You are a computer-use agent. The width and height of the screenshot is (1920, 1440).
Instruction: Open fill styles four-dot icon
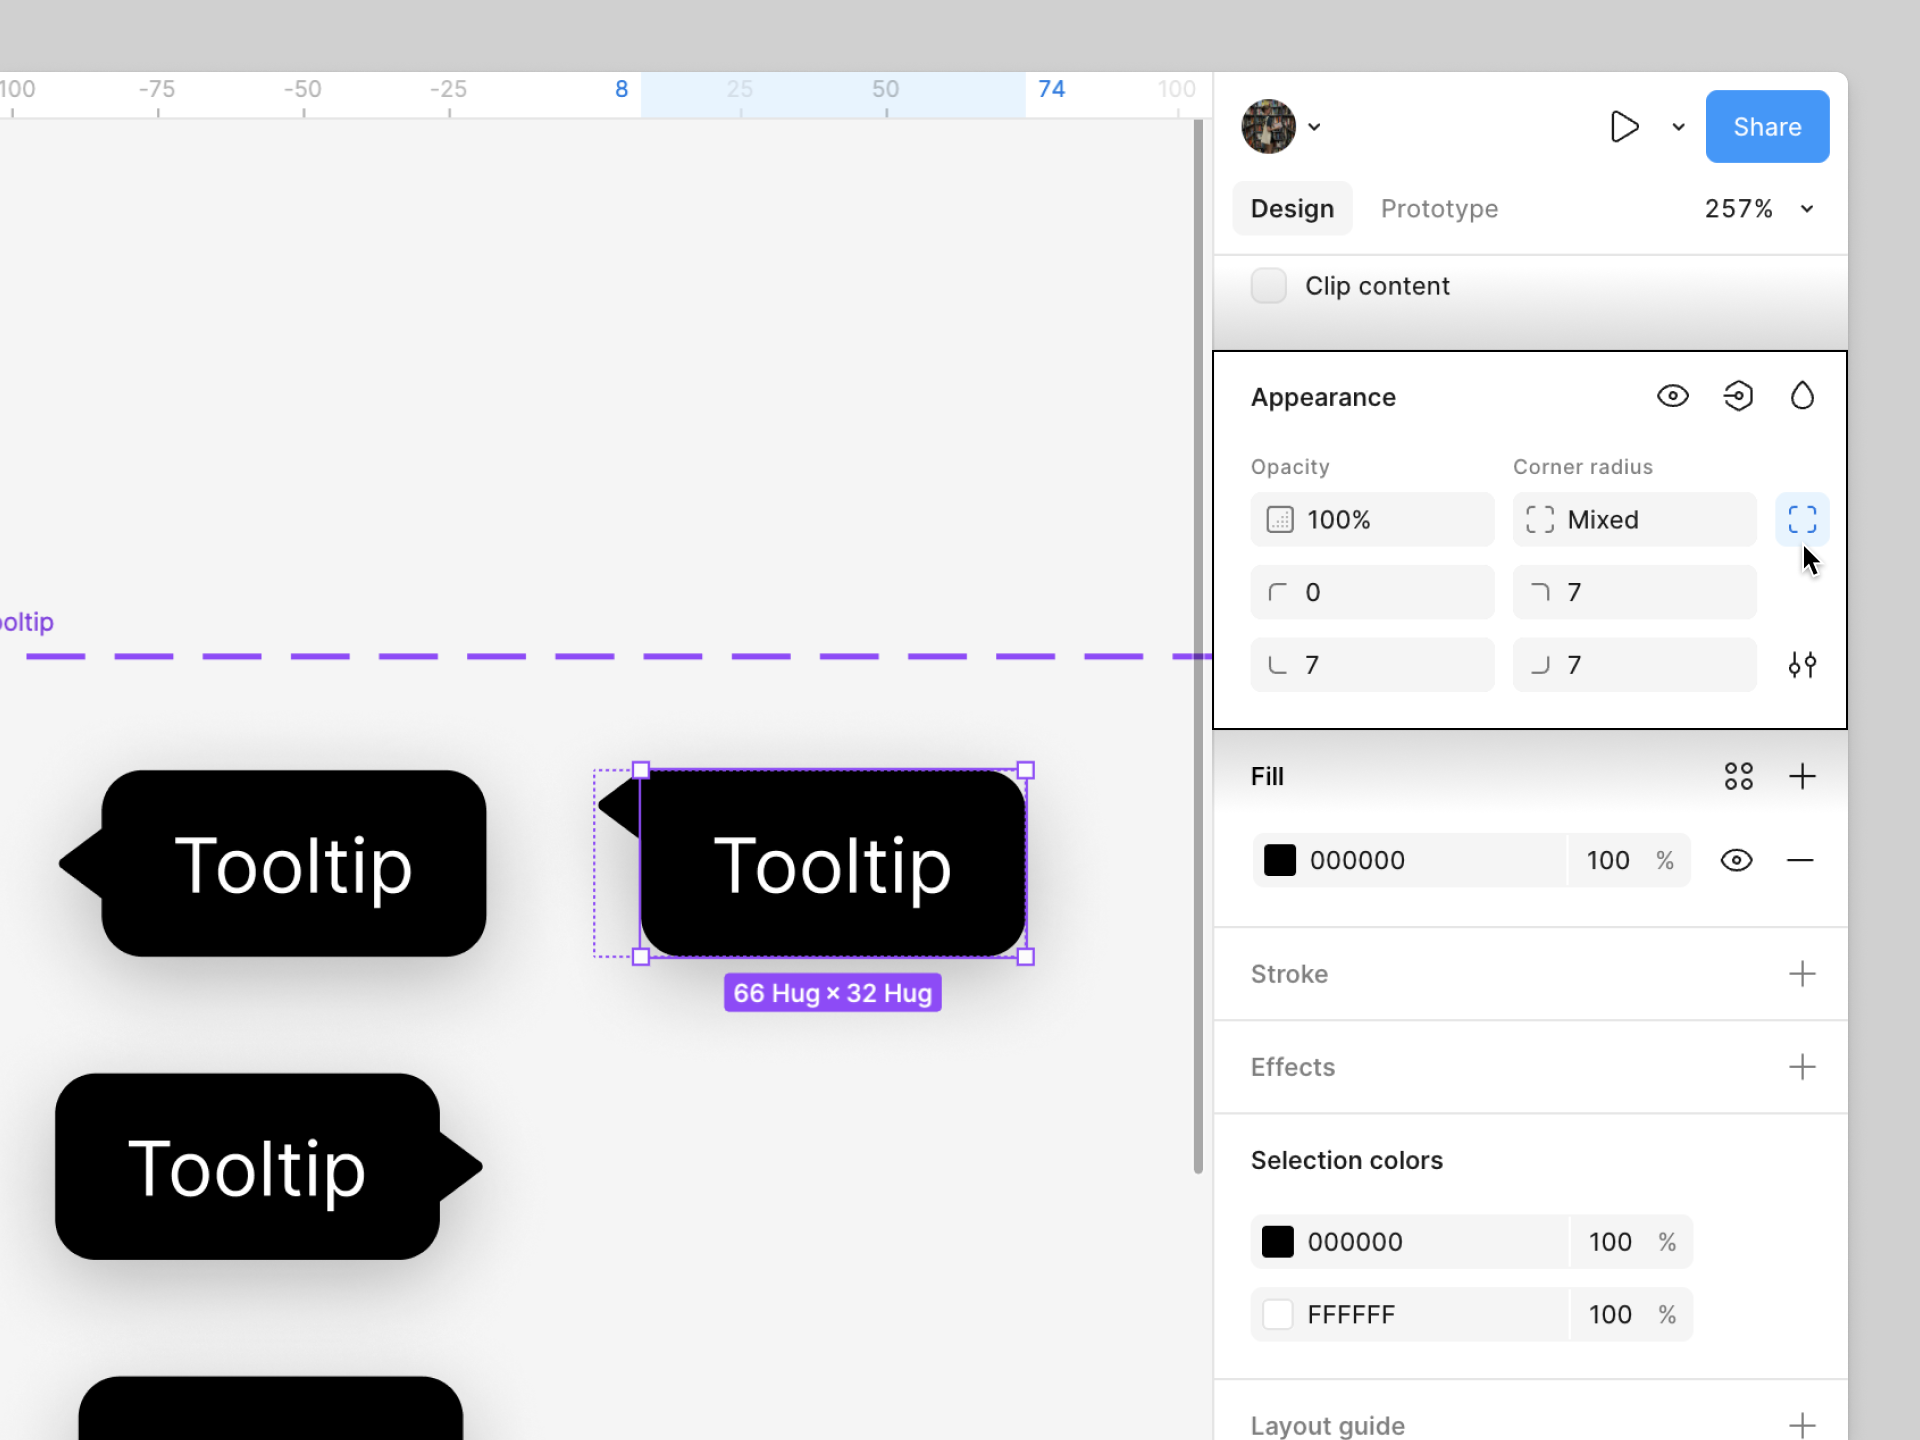[1738, 776]
